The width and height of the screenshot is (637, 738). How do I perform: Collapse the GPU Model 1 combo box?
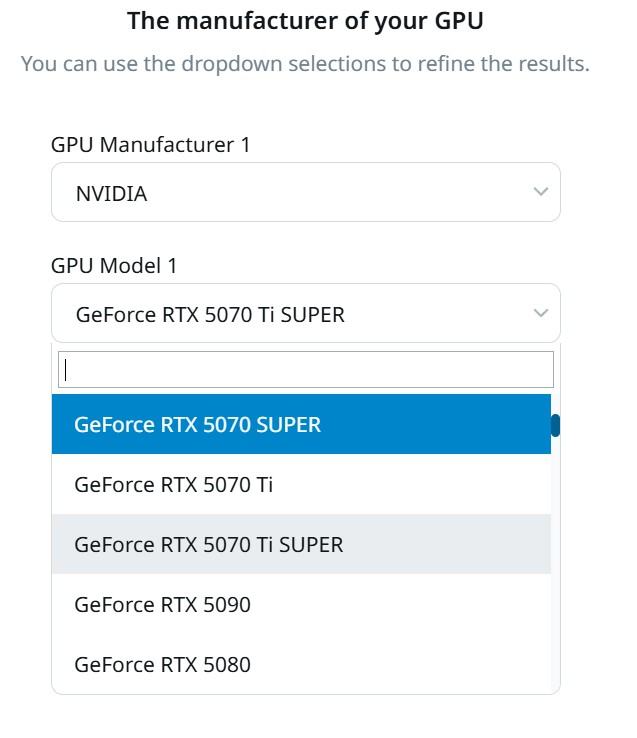pos(305,313)
